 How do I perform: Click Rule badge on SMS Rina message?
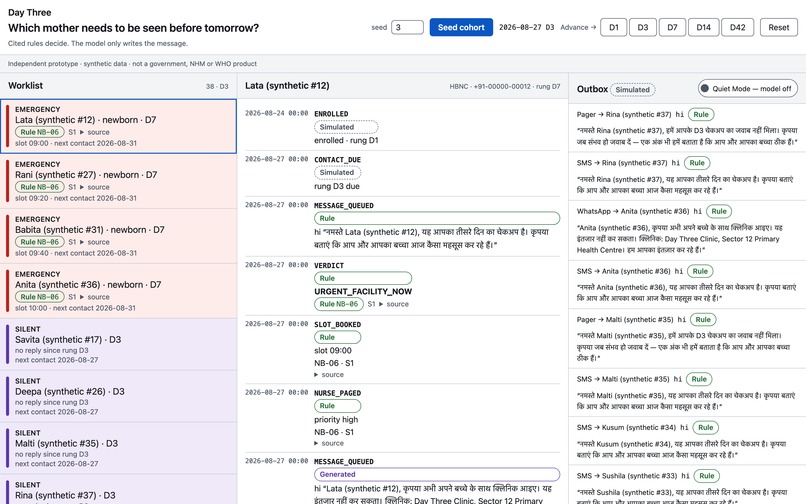(697, 163)
